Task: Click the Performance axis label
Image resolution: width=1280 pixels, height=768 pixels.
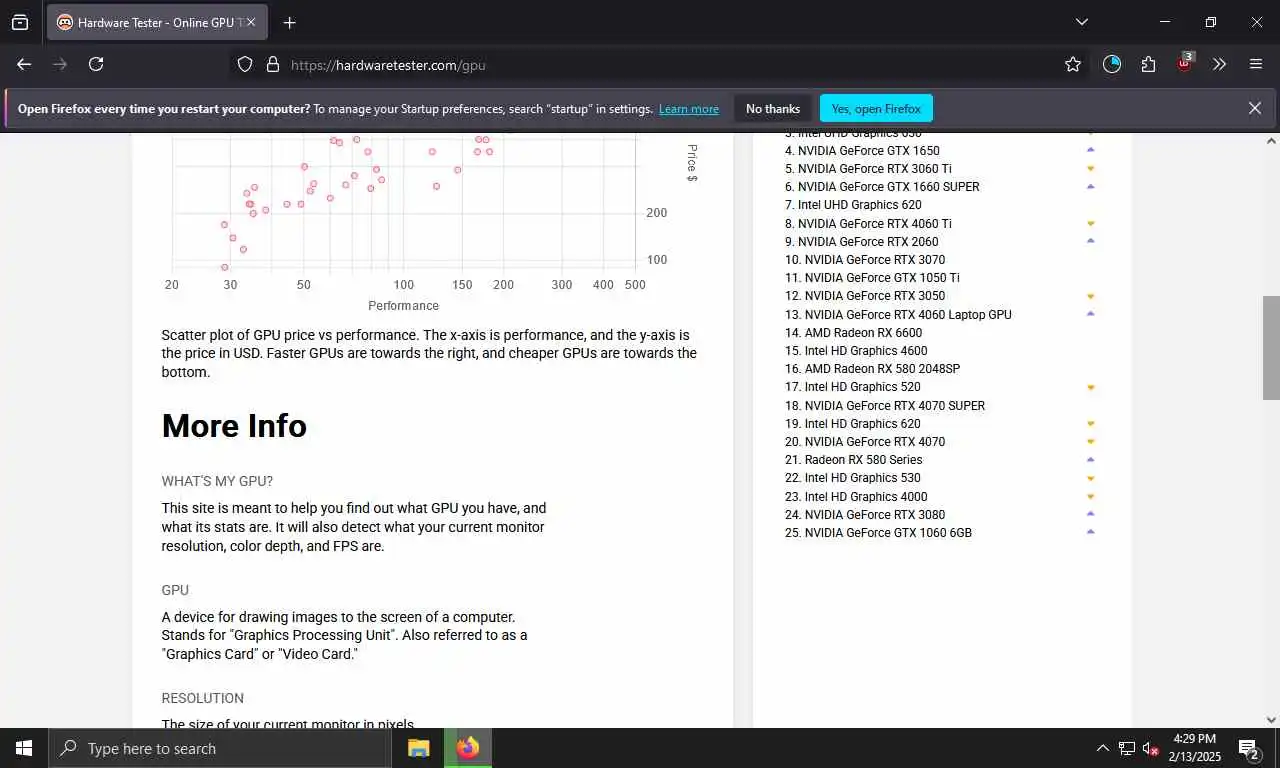Action: pos(403,306)
